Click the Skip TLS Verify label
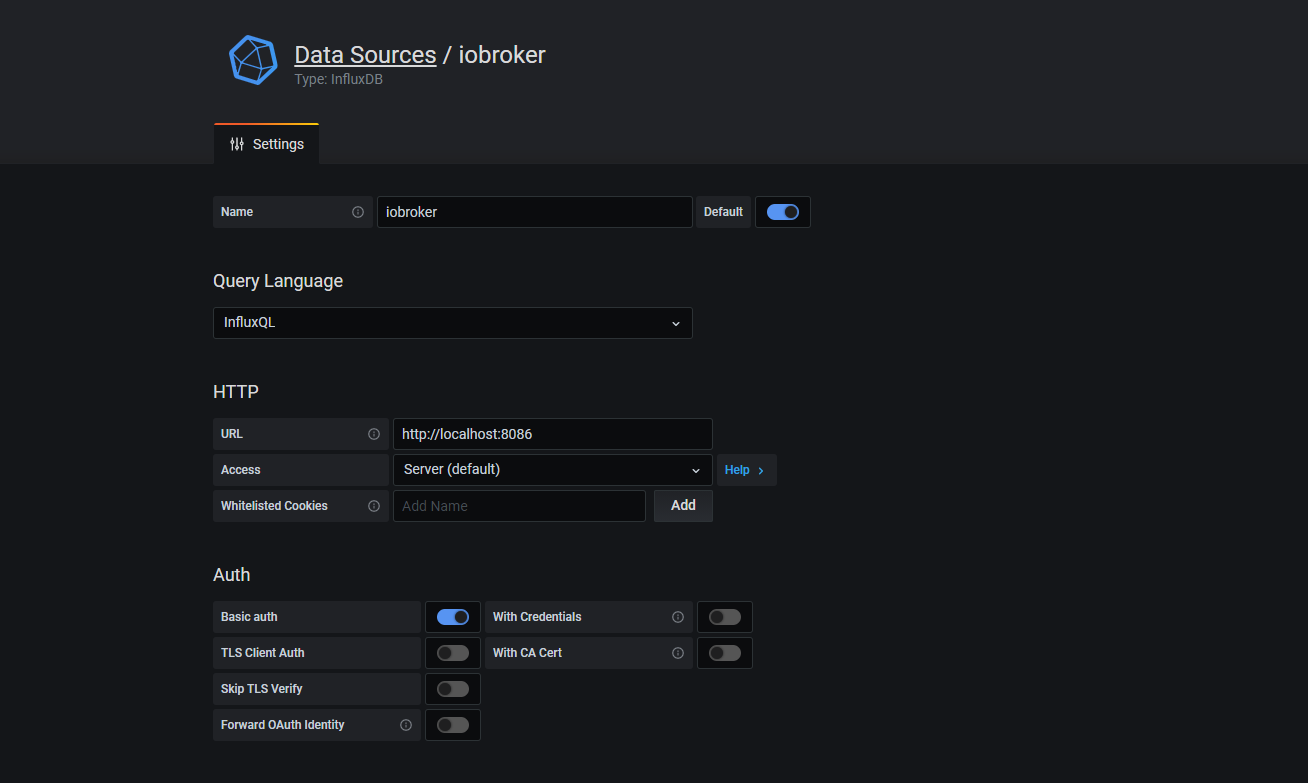 [262, 689]
